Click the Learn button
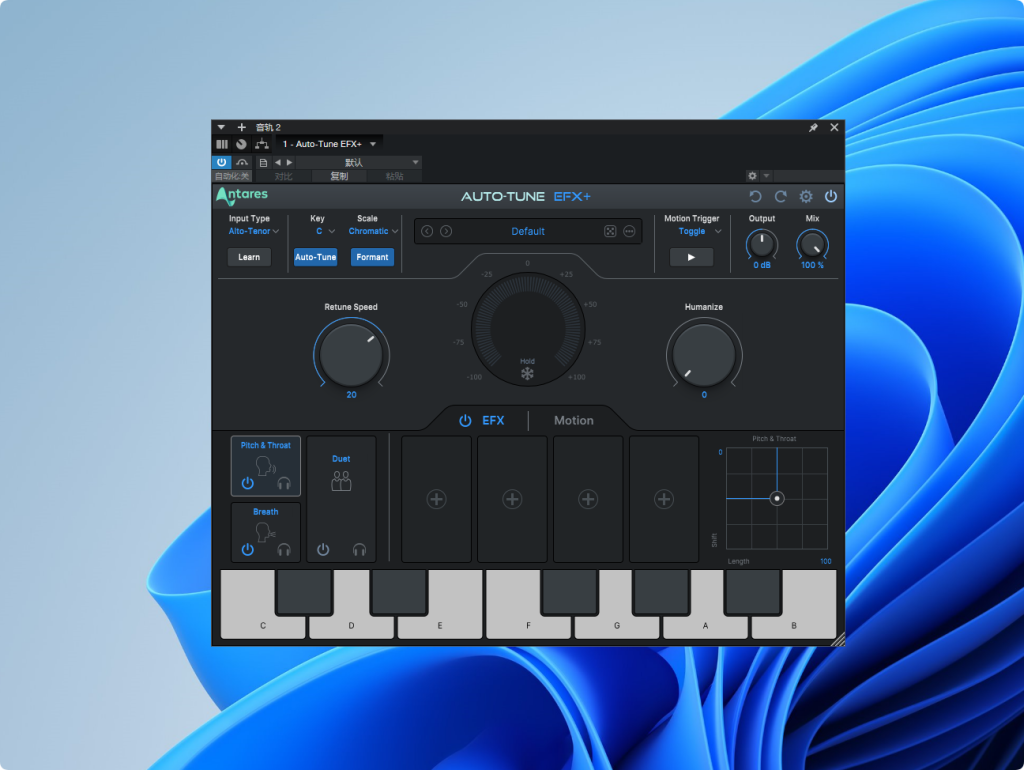1024x770 pixels. [x=249, y=257]
